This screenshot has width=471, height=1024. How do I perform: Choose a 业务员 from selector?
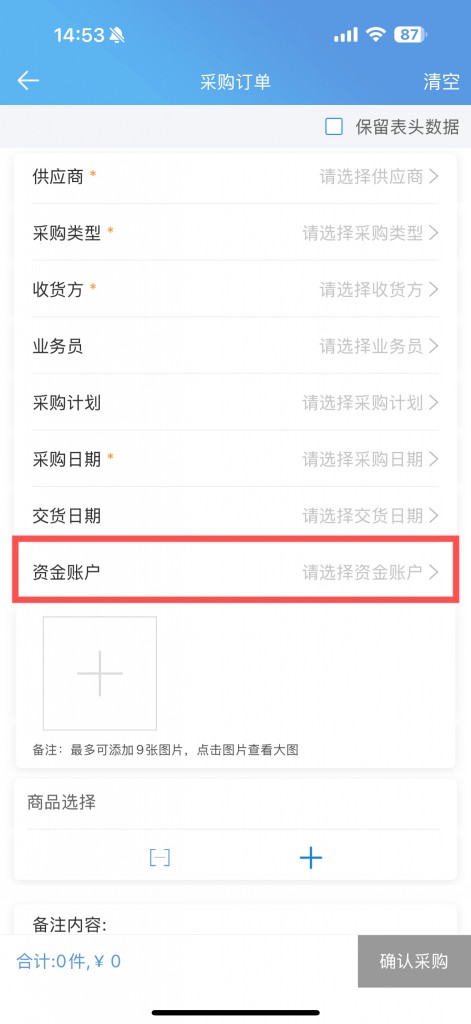[235, 346]
